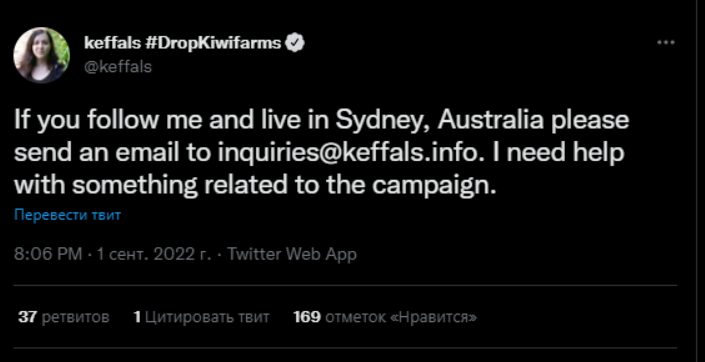Click the bold retweet count 37
Image resolution: width=705 pixels, height=362 pixels.
(27, 317)
